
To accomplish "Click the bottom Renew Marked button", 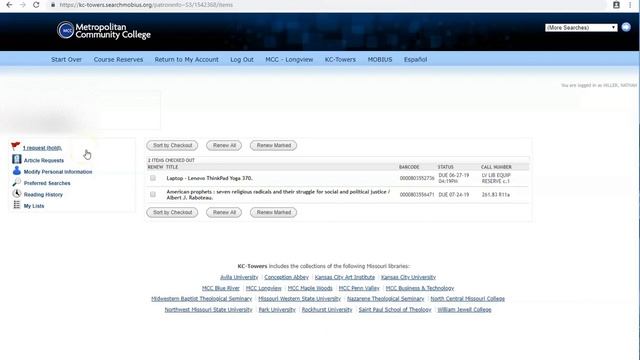I will [273, 212].
